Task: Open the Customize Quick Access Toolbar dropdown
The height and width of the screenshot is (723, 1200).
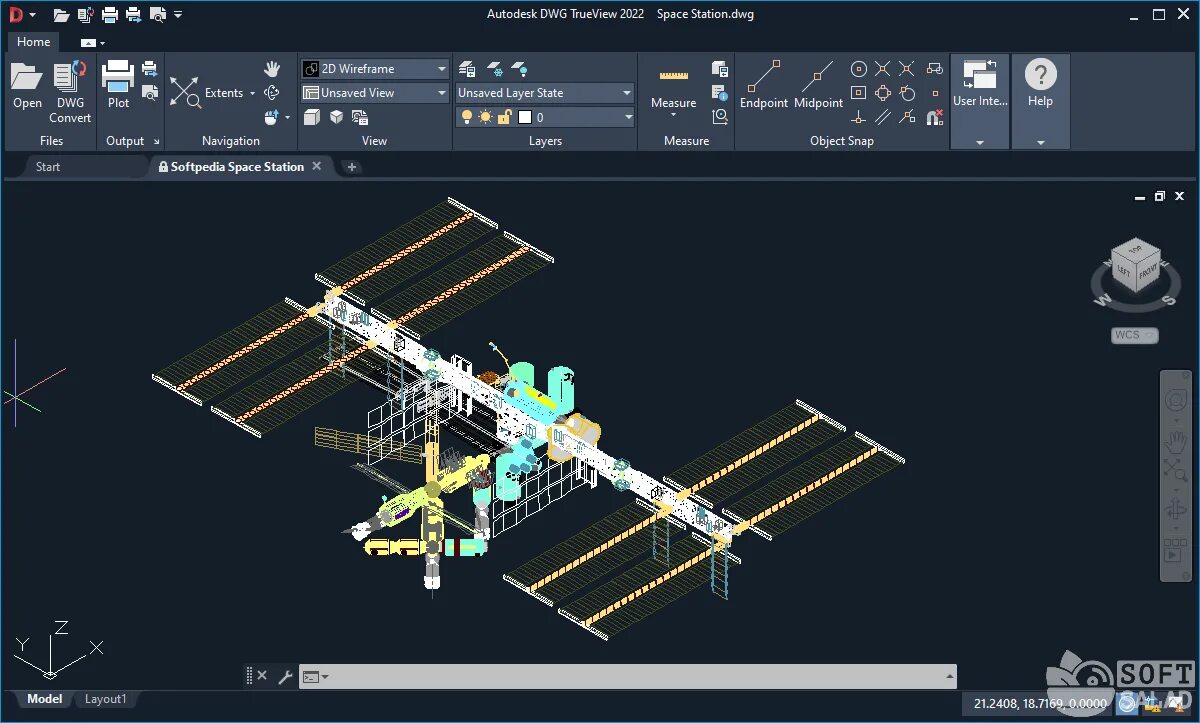Action: 178,15
